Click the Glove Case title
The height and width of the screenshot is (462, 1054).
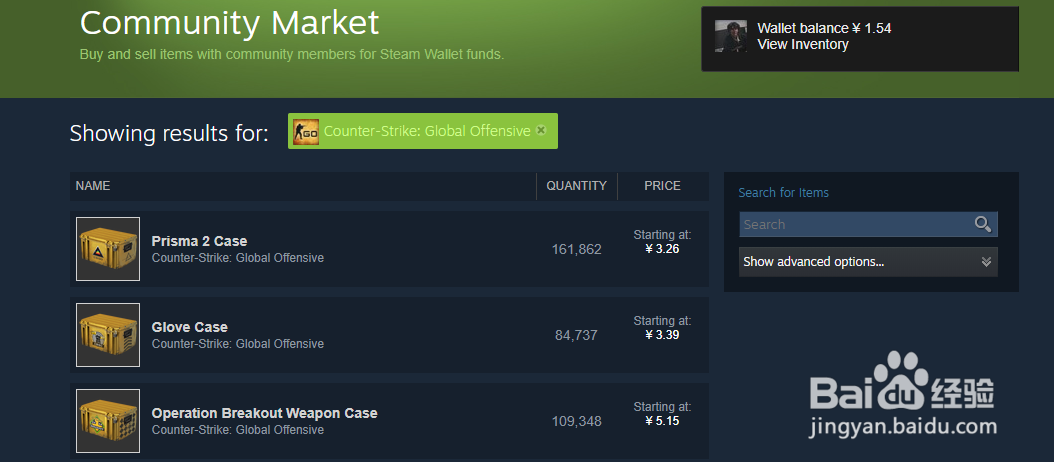coord(190,327)
